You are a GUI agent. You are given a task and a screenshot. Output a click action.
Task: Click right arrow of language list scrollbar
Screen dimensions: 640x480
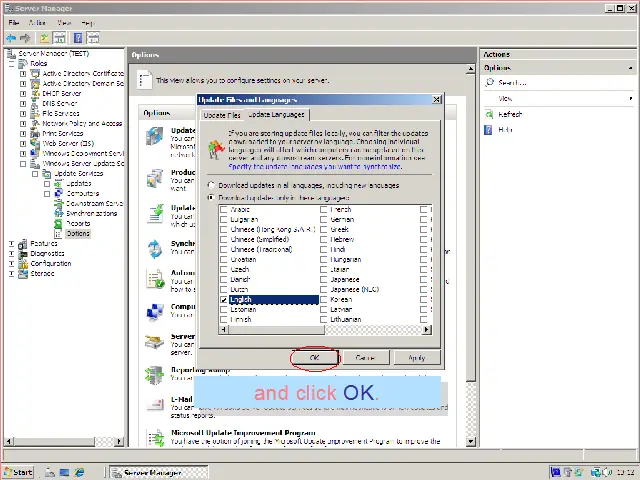point(427,329)
